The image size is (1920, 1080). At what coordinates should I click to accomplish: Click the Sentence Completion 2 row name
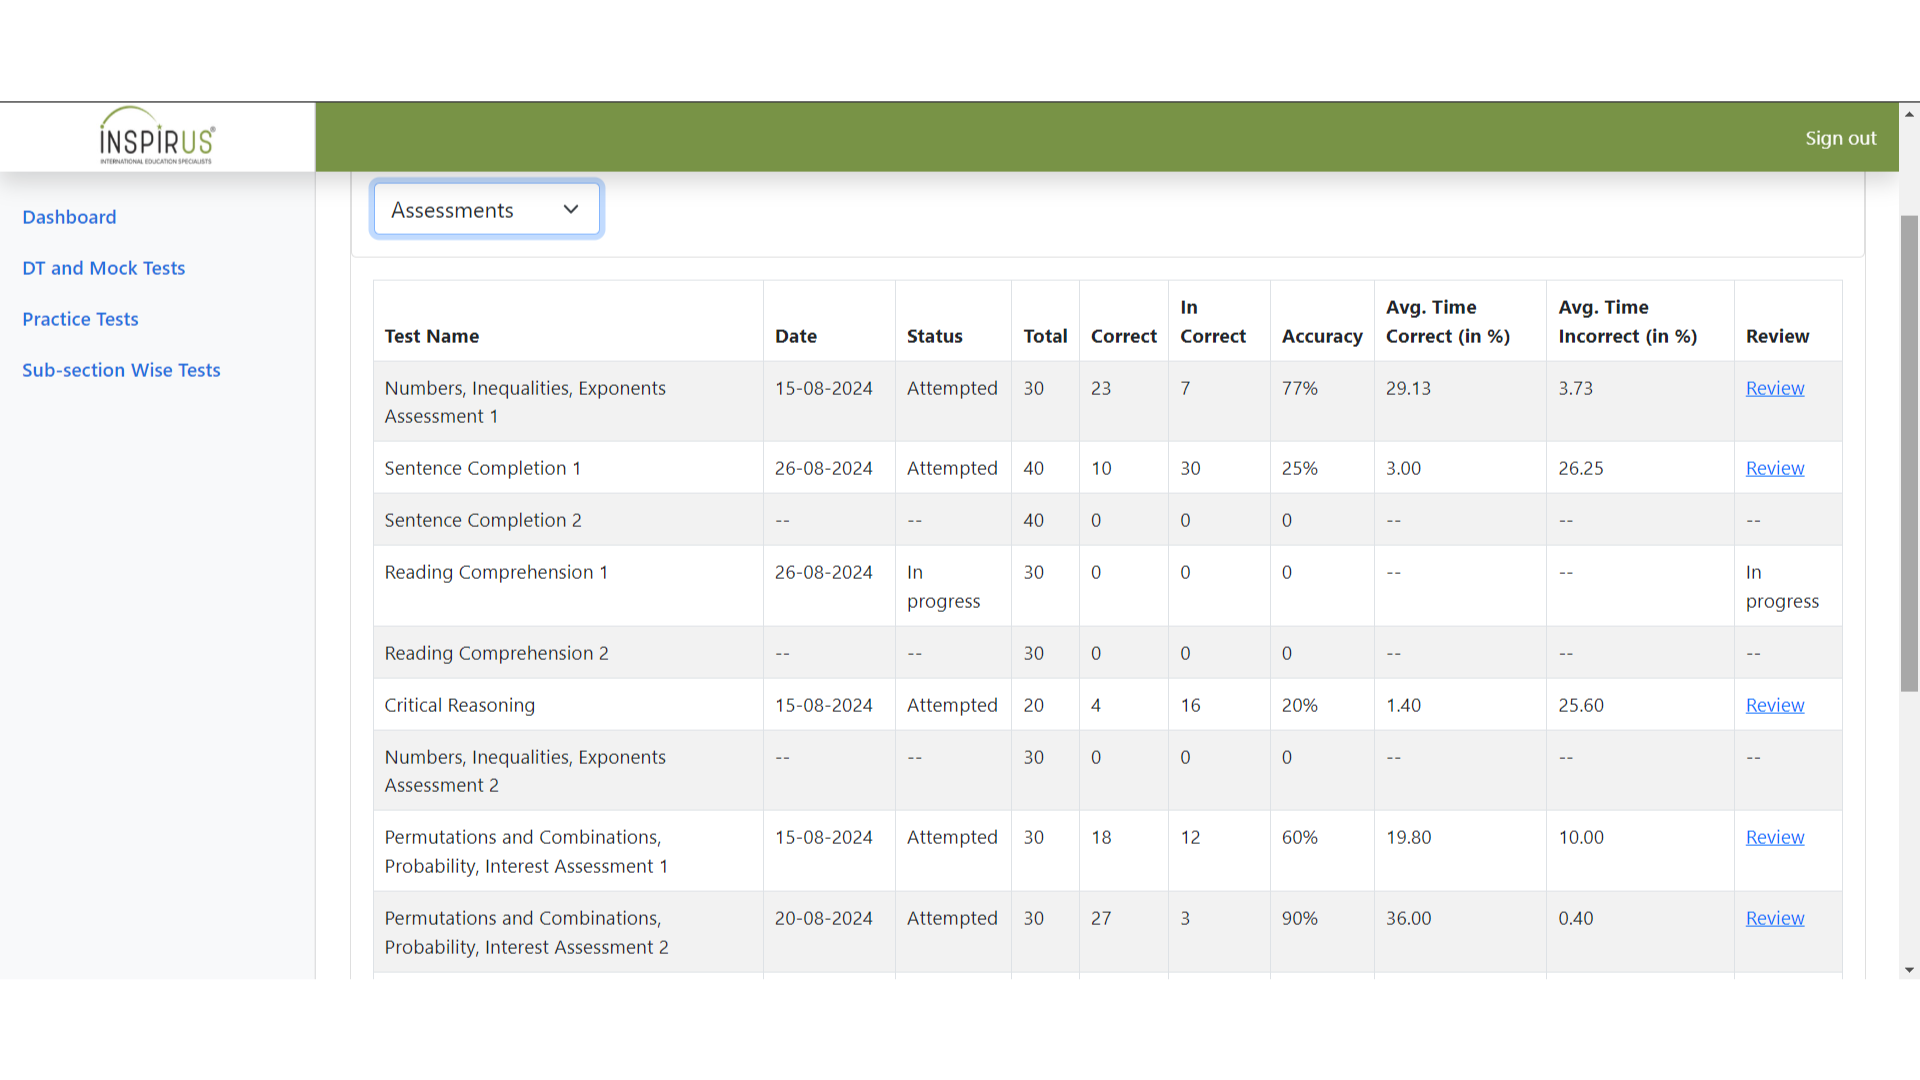click(483, 520)
